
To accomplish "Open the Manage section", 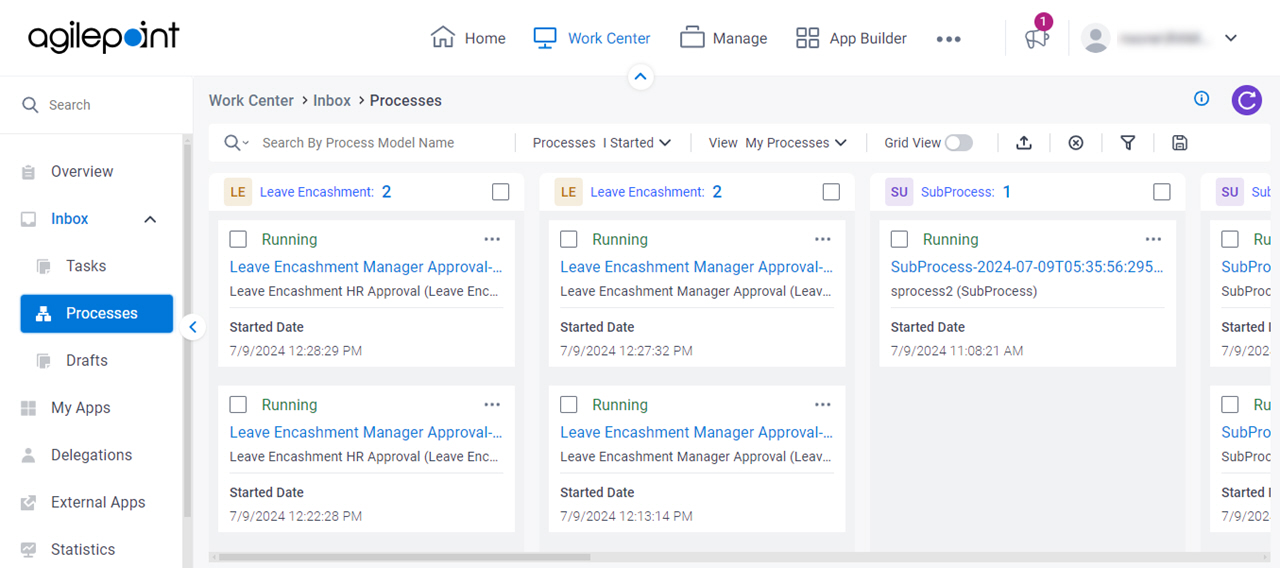I will [x=724, y=38].
